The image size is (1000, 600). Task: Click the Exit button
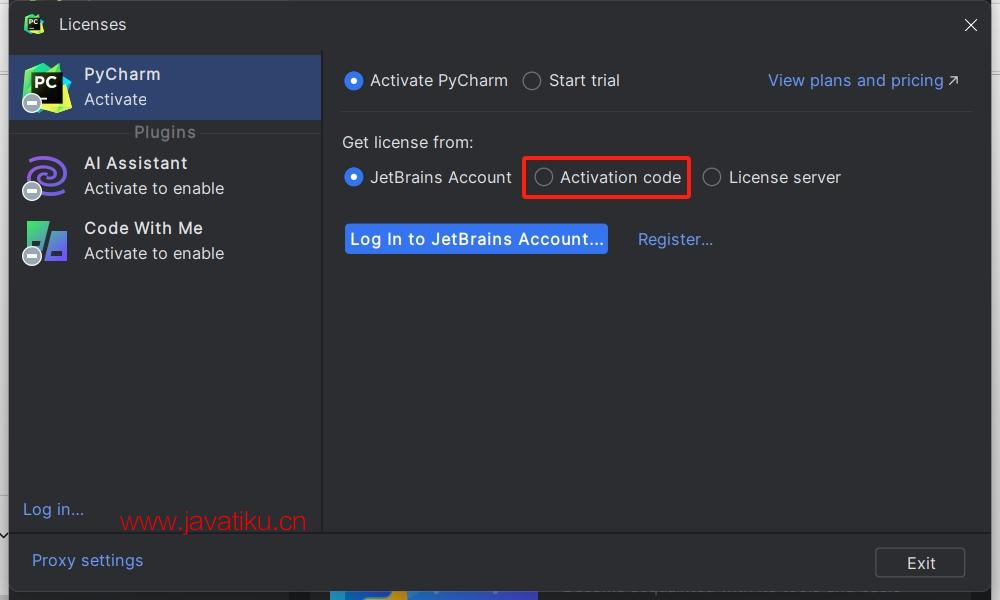pyautogui.click(x=920, y=563)
